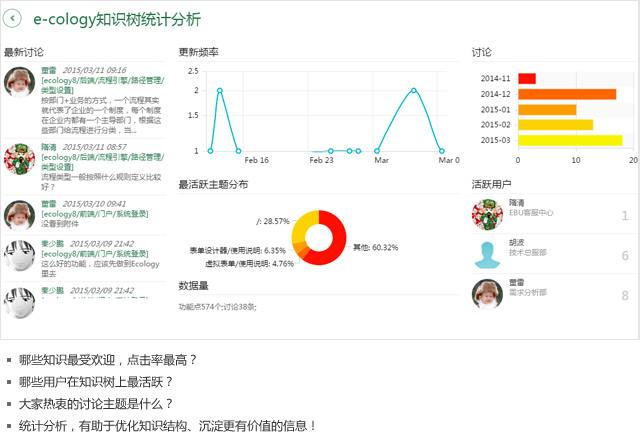Click the peak data point before Feb 16
640x440 pixels.
(x=219, y=91)
